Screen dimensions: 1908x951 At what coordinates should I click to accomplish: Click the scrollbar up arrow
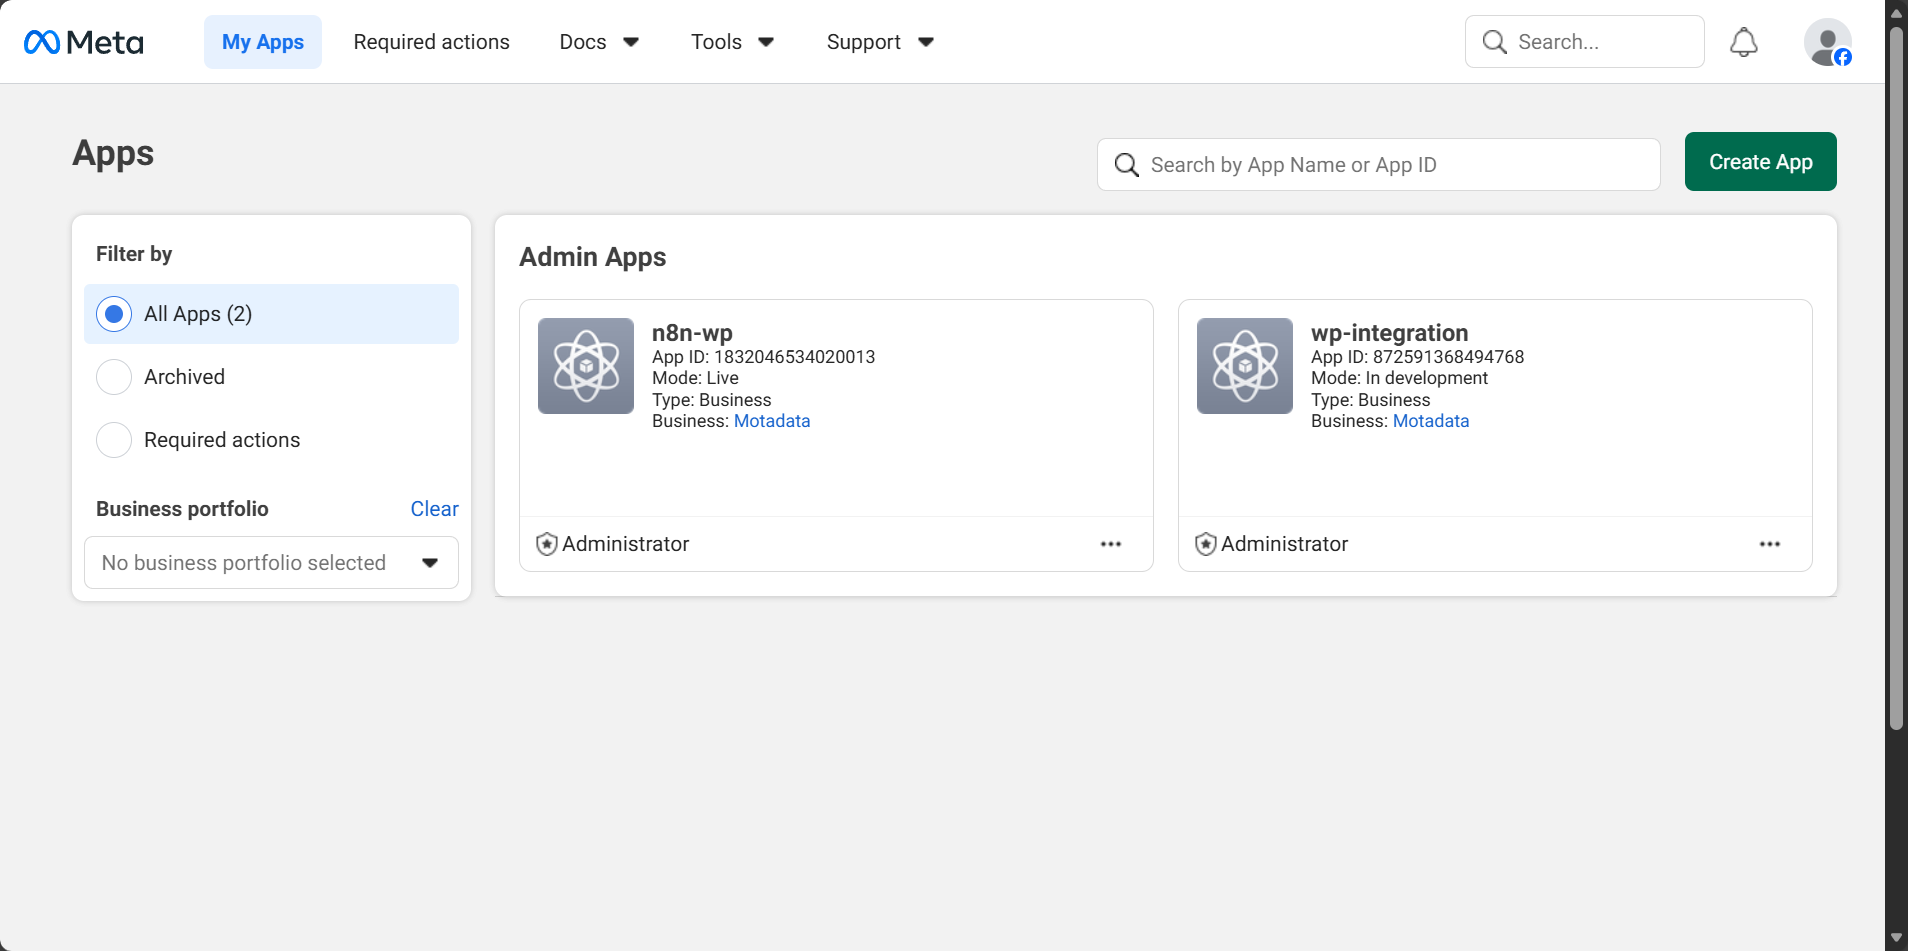pos(1896,12)
